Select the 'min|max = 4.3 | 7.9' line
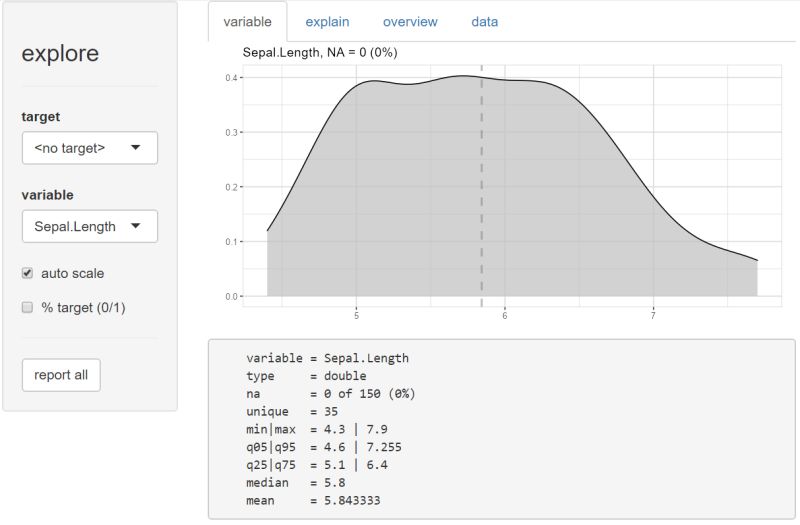The height and width of the screenshot is (525, 800). tap(317, 429)
